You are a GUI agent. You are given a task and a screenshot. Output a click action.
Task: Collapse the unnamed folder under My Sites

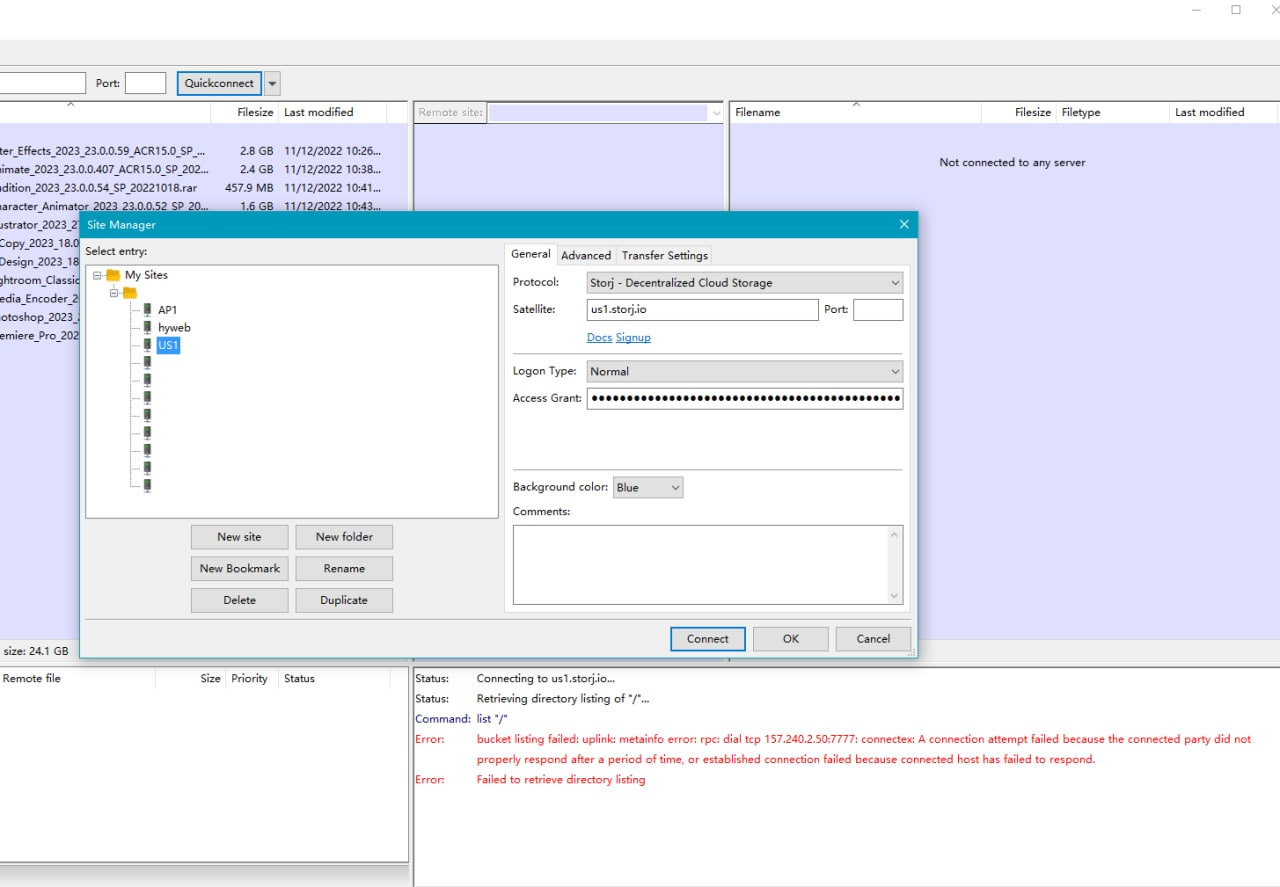click(115, 293)
